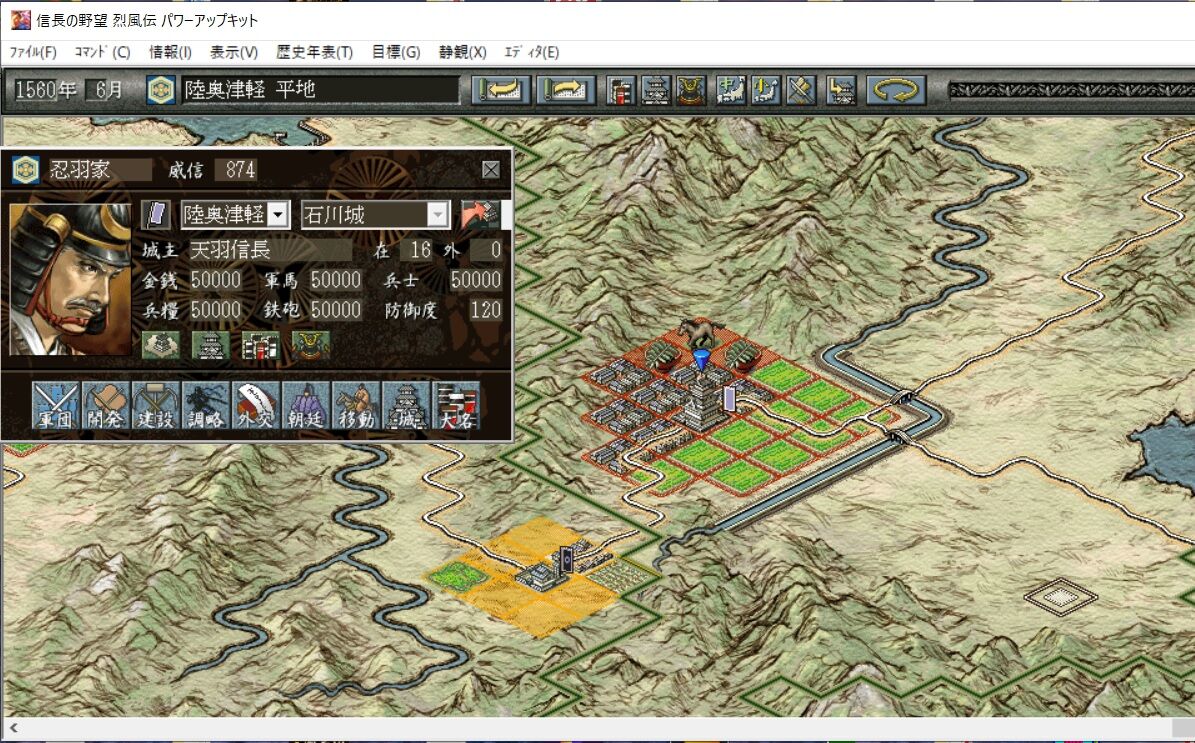Show the small-scale Japan map (小)

pos(765,90)
